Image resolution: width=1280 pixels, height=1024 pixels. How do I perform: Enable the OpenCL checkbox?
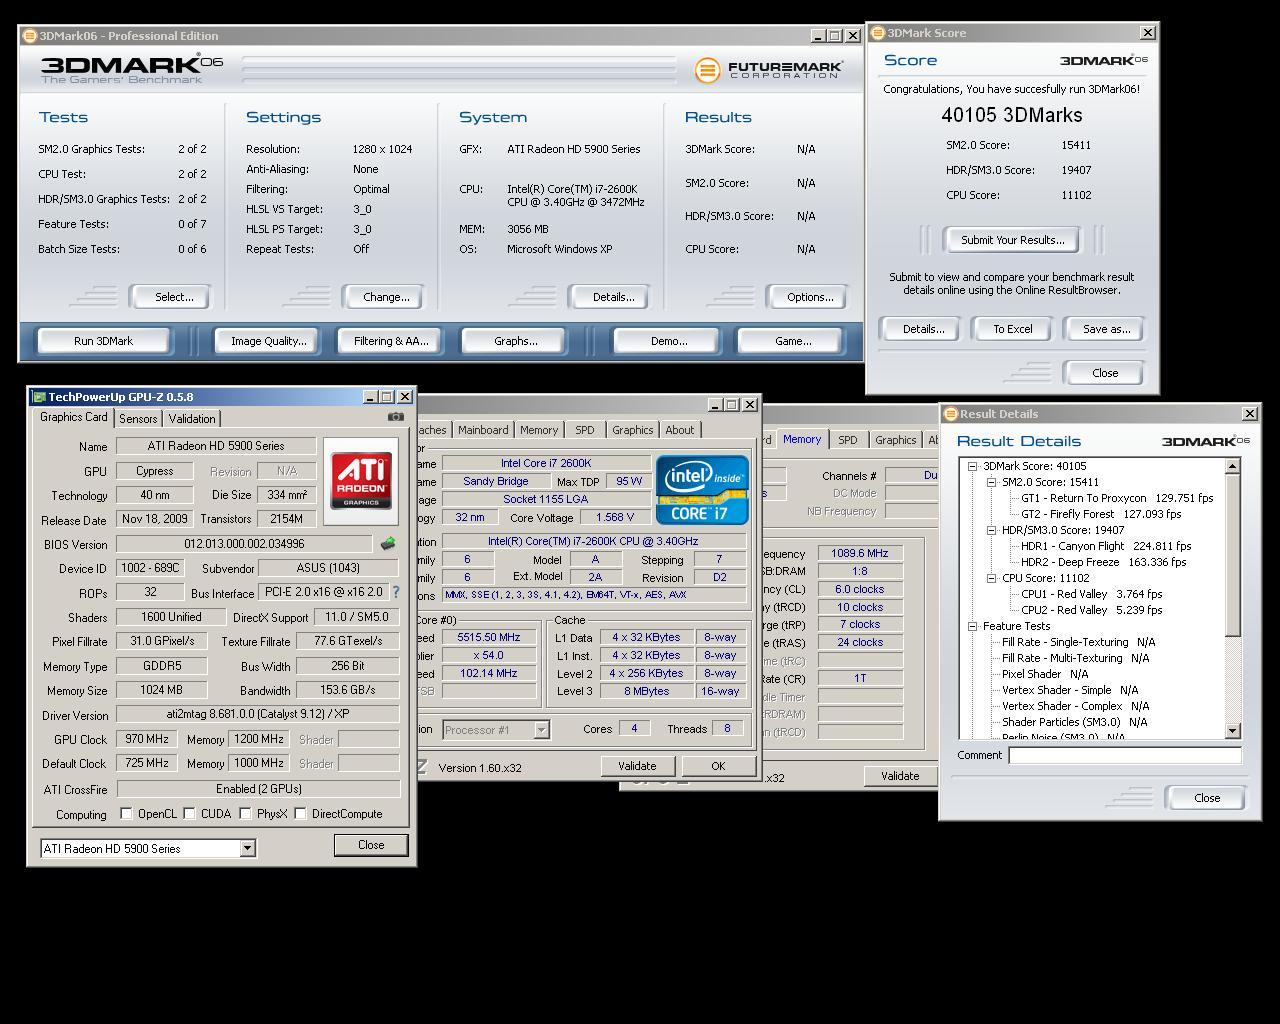(126, 814)
